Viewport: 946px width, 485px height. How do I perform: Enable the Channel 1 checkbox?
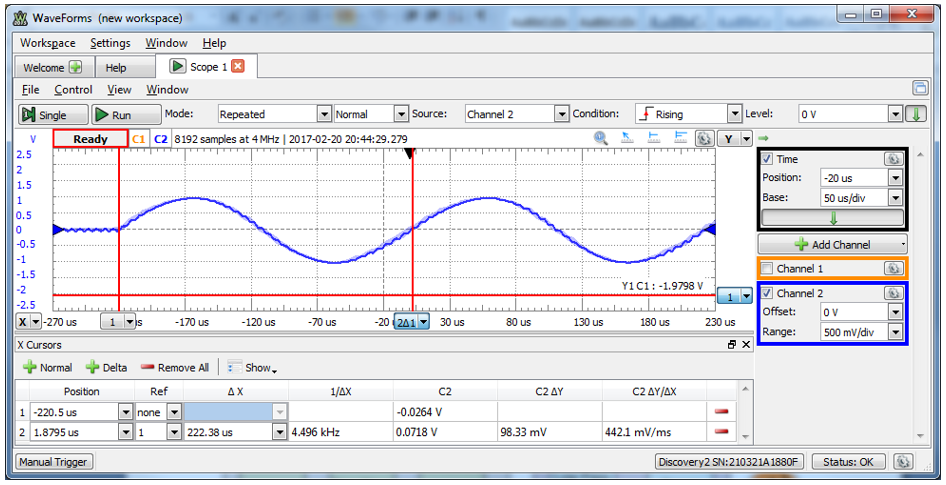coord(767,268)
